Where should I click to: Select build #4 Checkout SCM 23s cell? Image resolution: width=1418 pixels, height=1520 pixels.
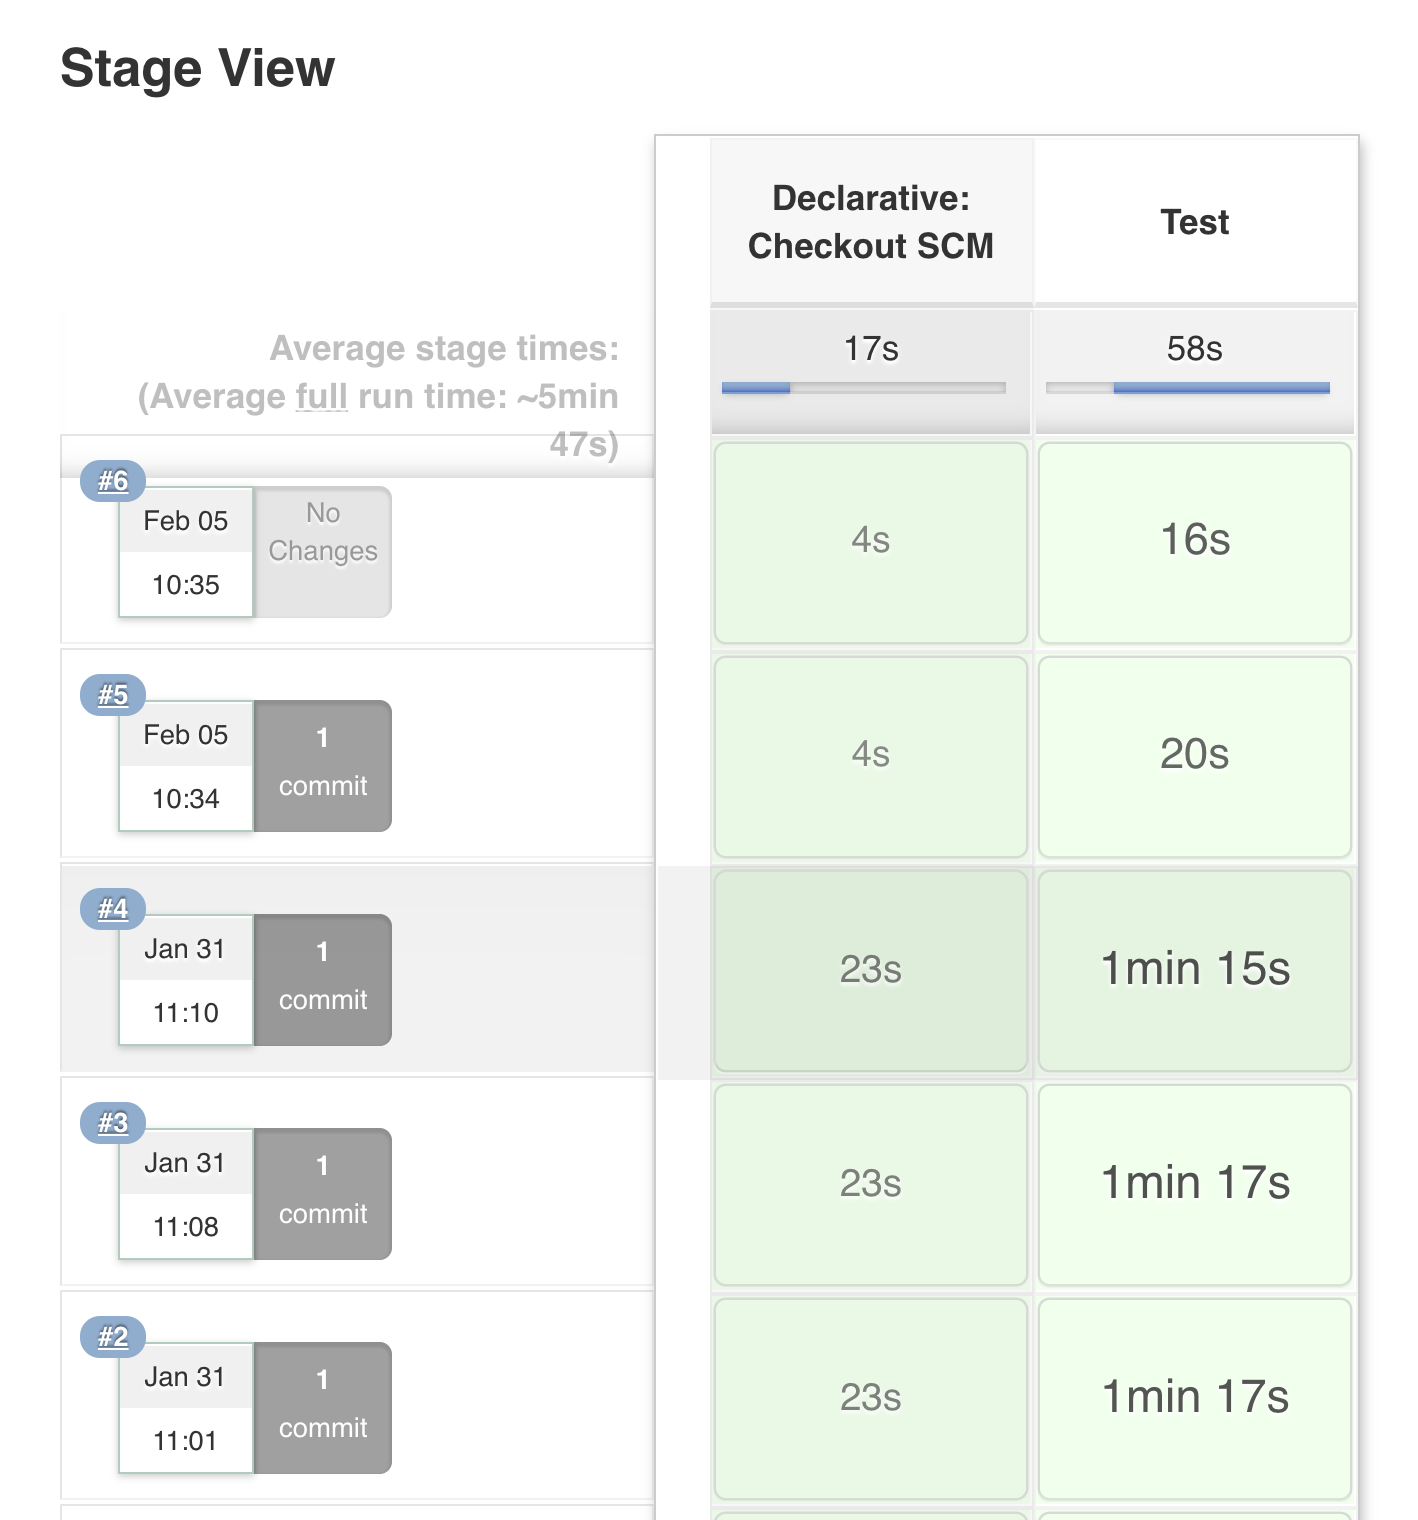pos(871,970)
